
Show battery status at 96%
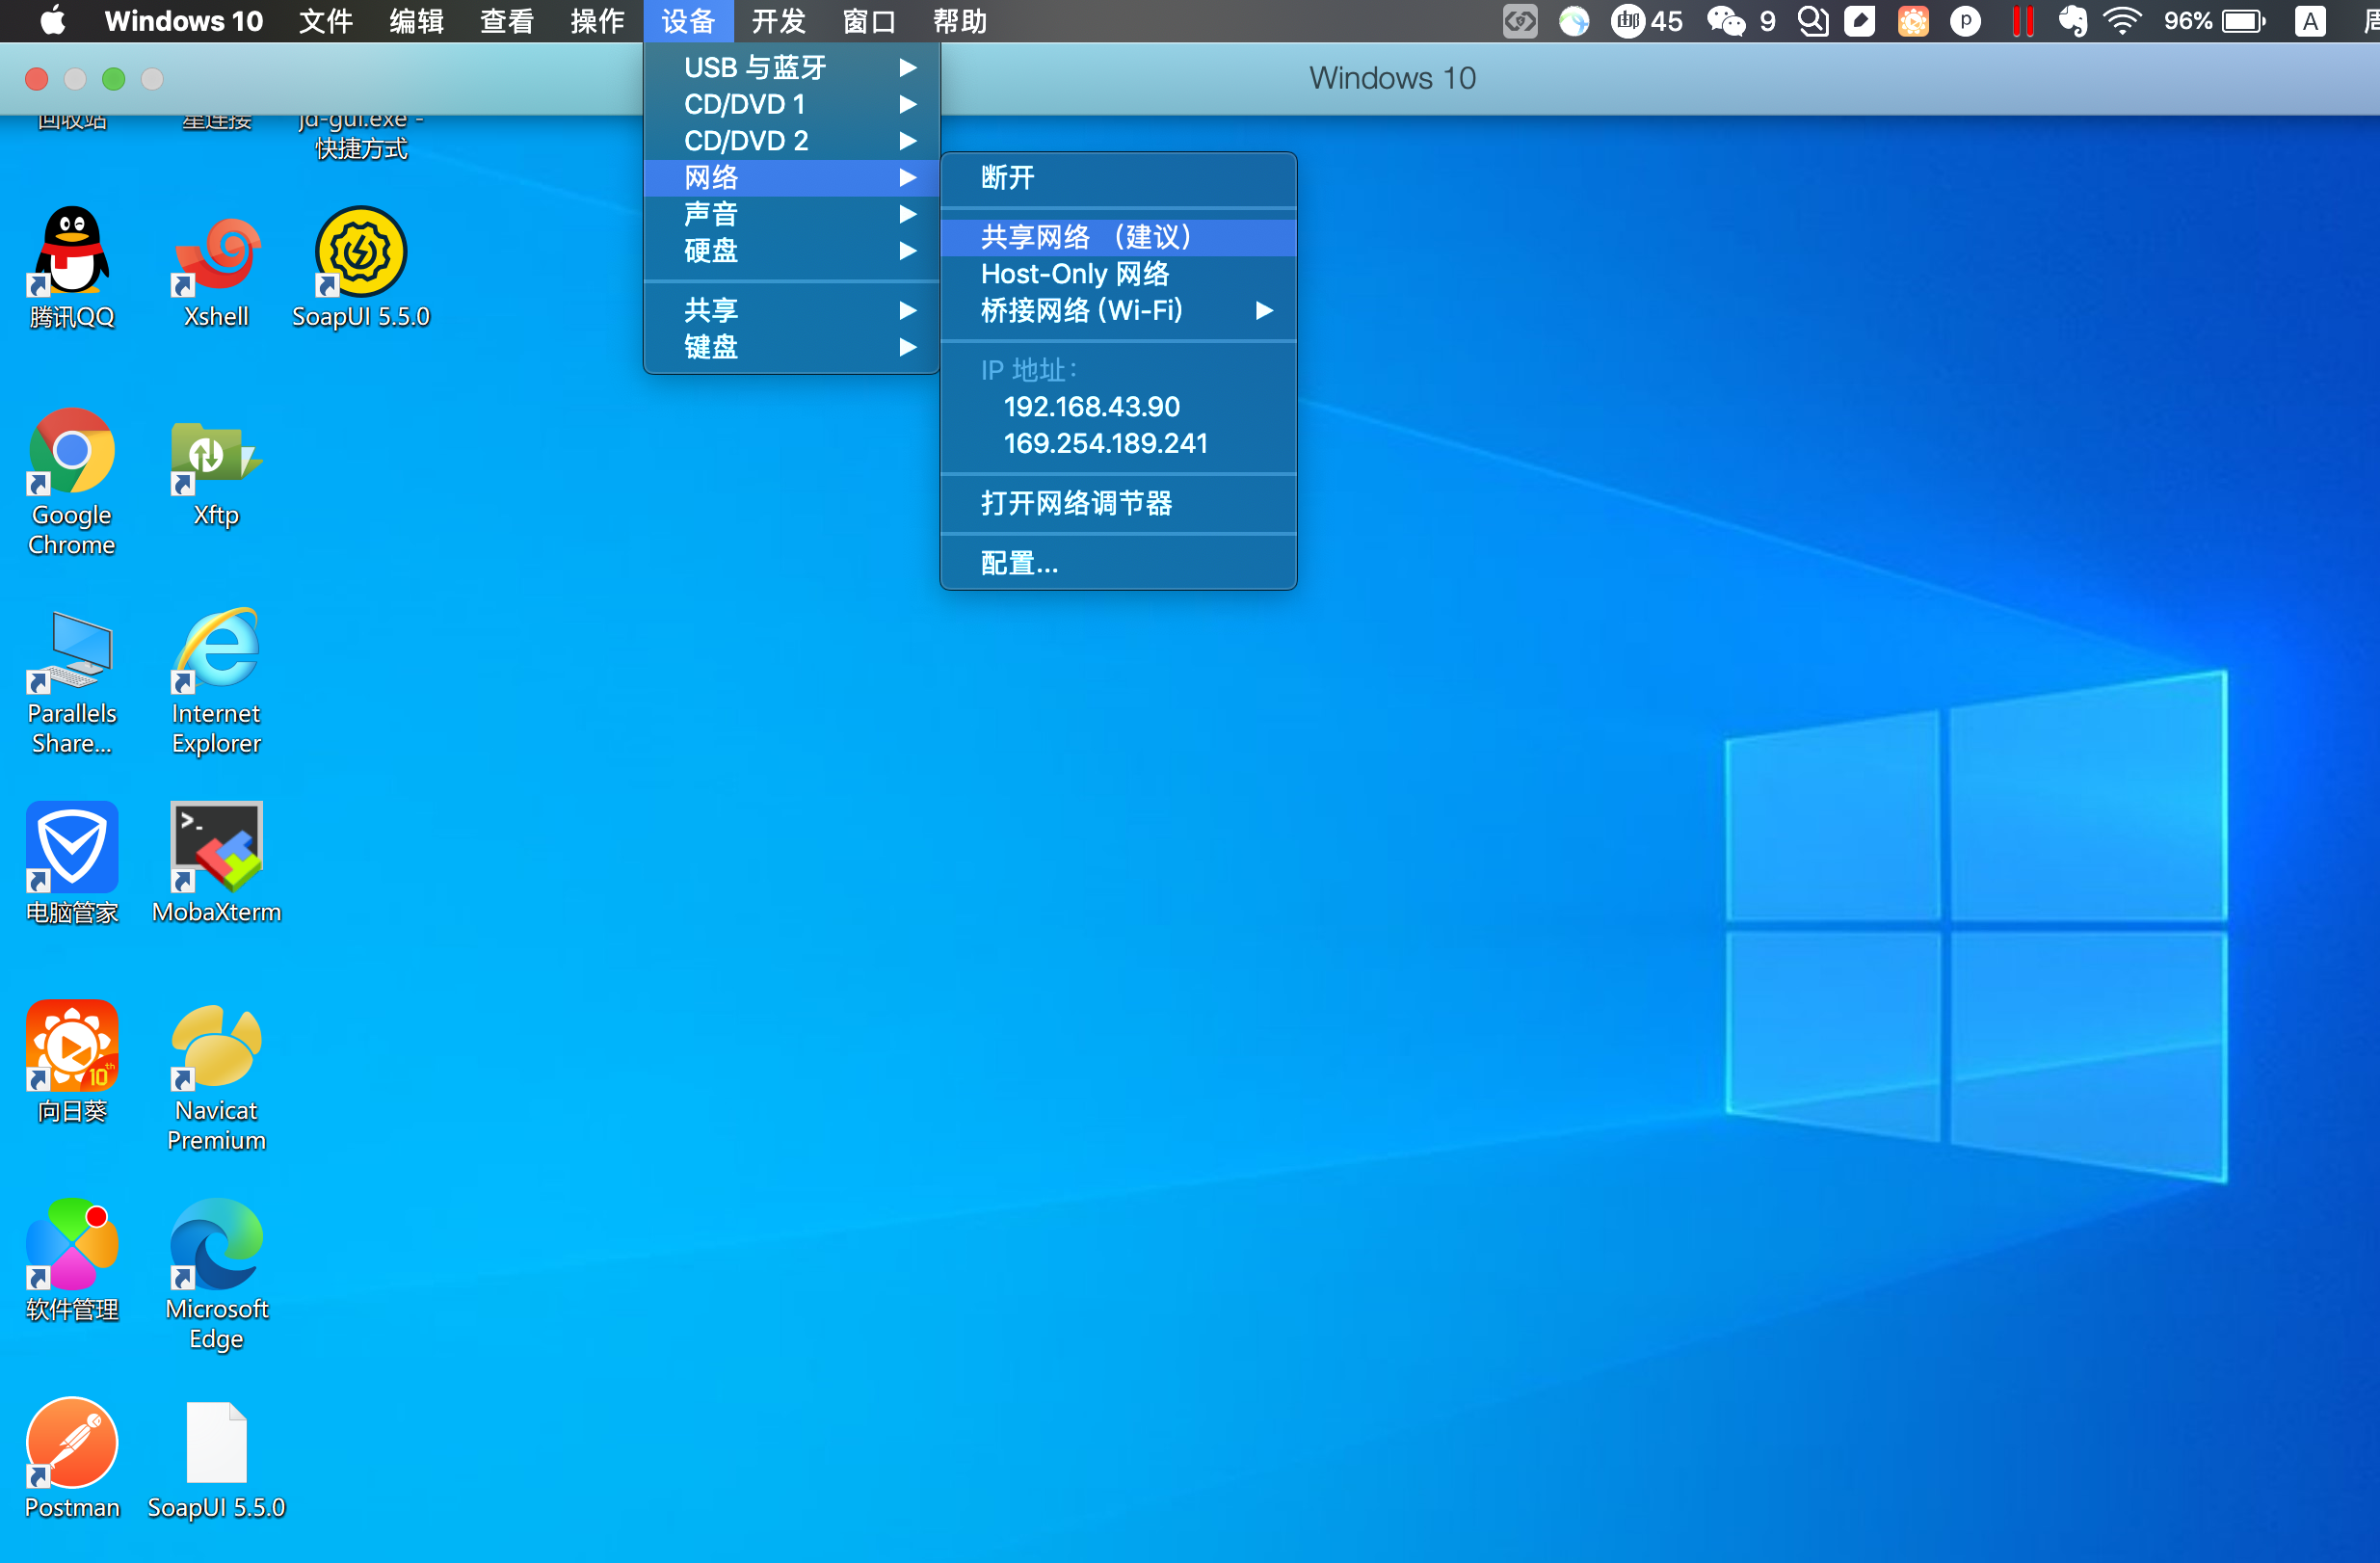click(2214, 21)
